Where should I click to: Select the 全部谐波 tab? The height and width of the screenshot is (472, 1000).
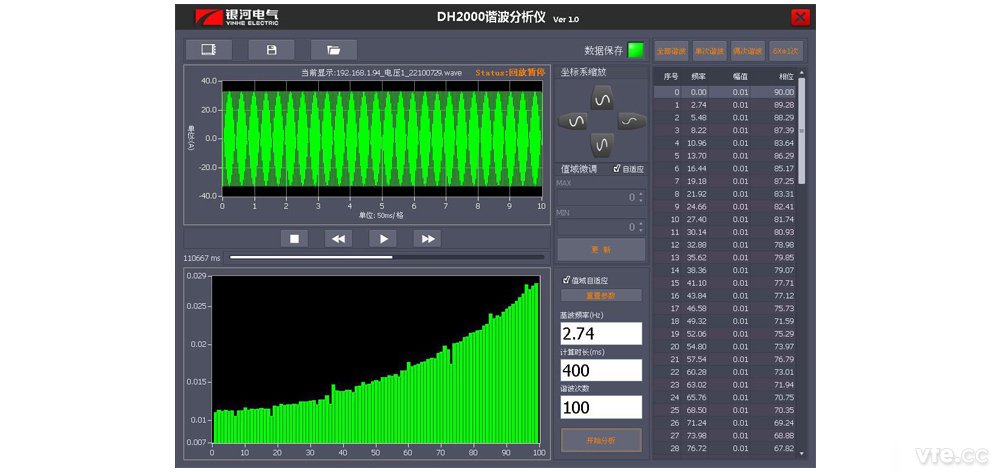[x=670, y=50]
